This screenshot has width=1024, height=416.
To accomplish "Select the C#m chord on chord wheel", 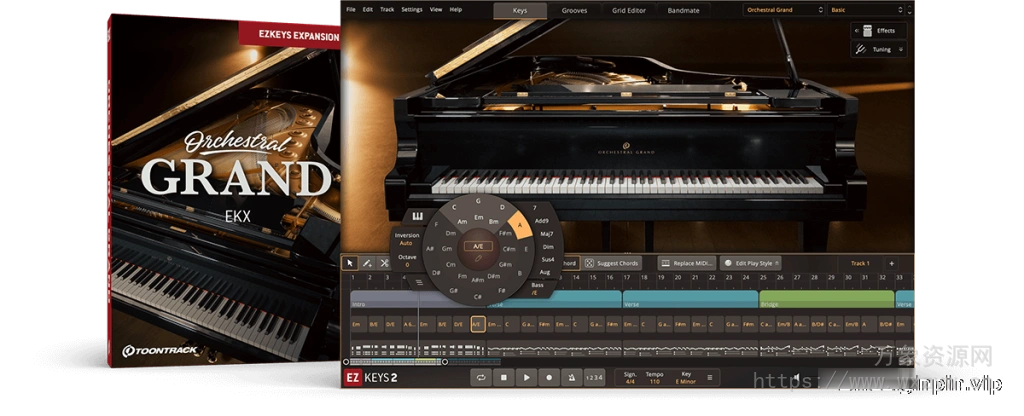I will pyautogui.click(x=509, y=249).
